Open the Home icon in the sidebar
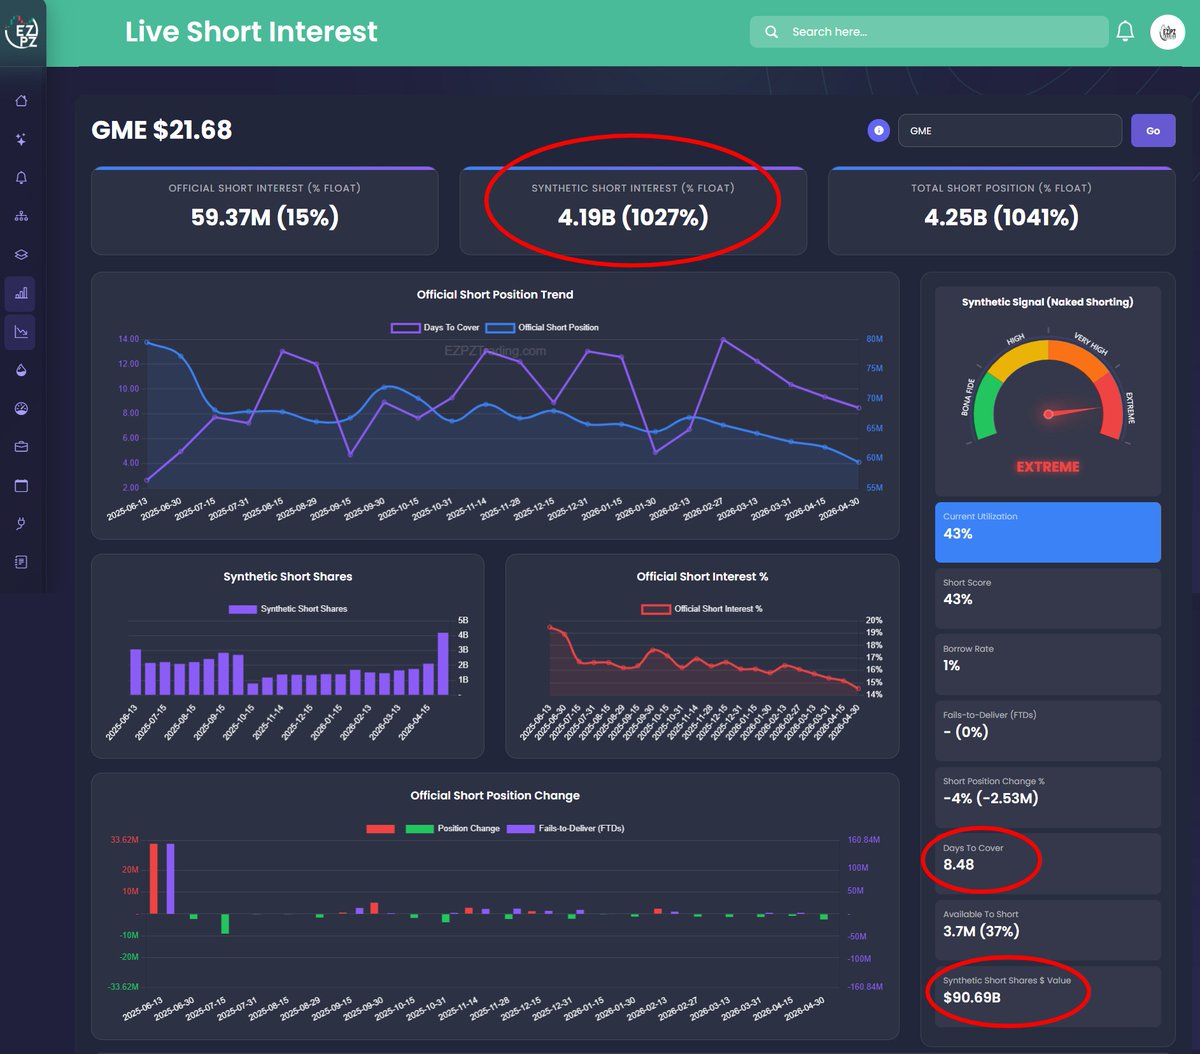1200x1054 pixels. pos(21,101)
